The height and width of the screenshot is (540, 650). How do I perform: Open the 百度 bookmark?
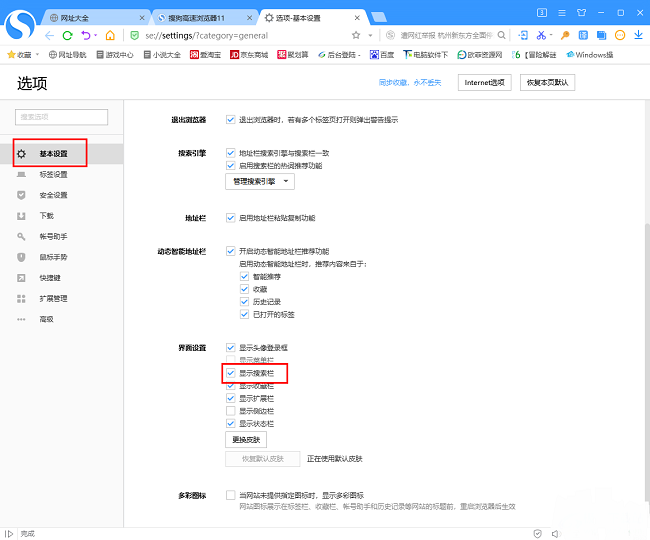point(382,55)
